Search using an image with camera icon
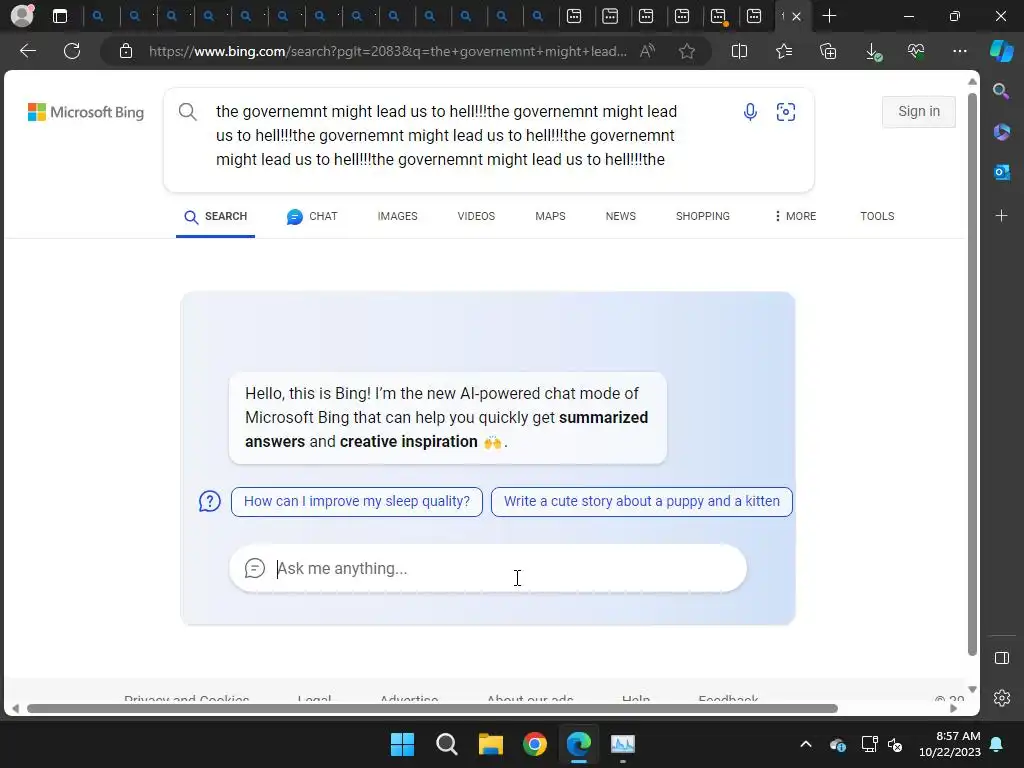The image size is (1024, 768). click(786, 112)
